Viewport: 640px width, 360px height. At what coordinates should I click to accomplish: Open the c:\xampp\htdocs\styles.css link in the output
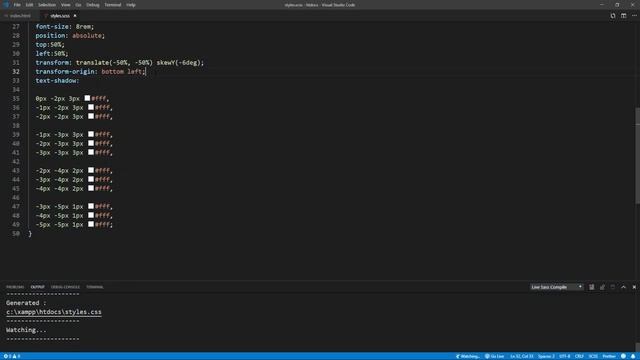(x=54, y=312)
